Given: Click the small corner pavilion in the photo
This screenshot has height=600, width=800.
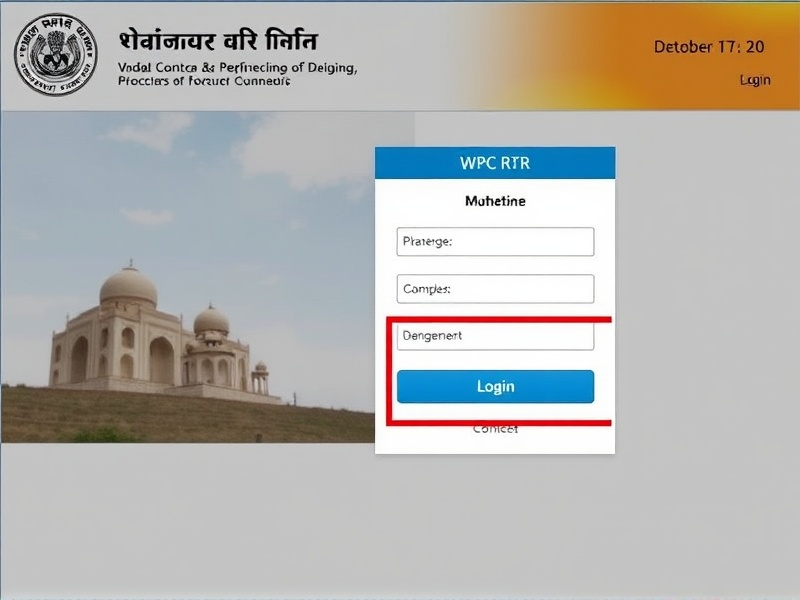Looking at the screenshot, I should [x=261, y=378].
